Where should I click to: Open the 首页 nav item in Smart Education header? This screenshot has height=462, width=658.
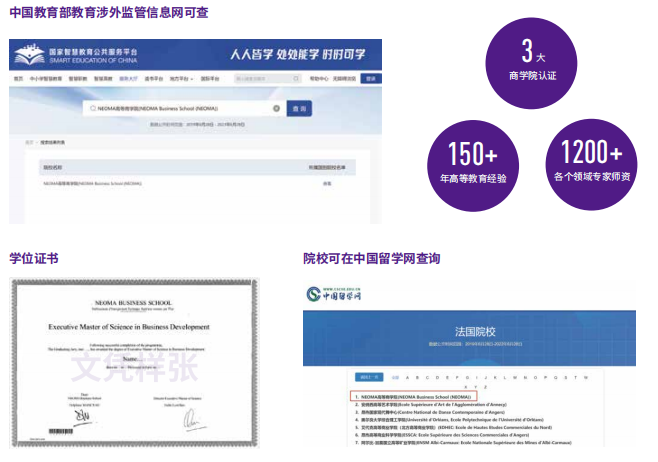click(18, 78)
